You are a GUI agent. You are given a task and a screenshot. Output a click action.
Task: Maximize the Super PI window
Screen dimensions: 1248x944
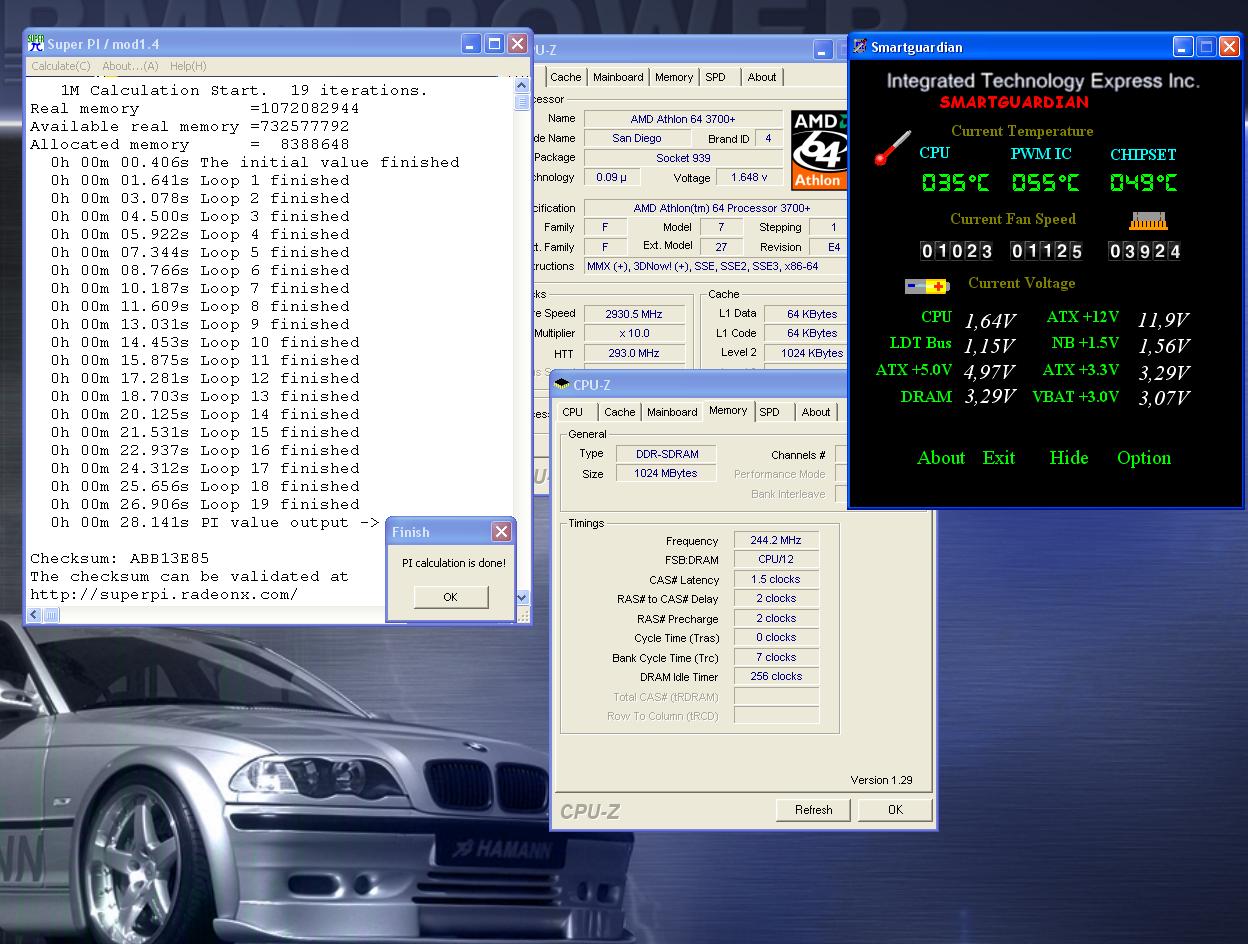494,43
